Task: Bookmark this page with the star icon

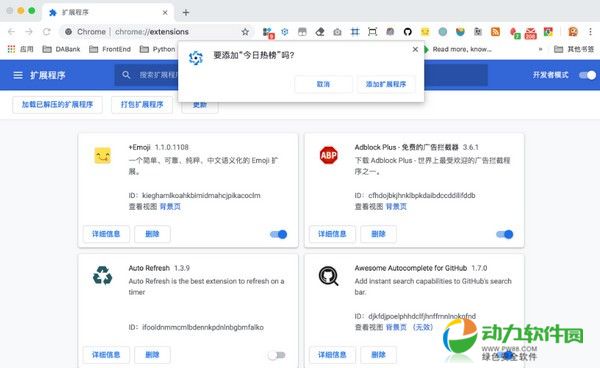Action: click(245, 32)
